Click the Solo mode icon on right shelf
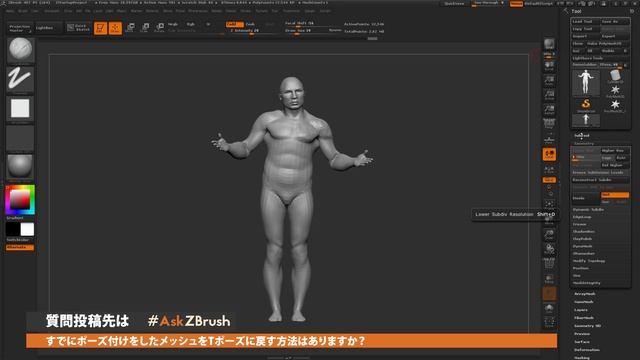Viewport: 640px width, 360px height. tap(549, 309)
